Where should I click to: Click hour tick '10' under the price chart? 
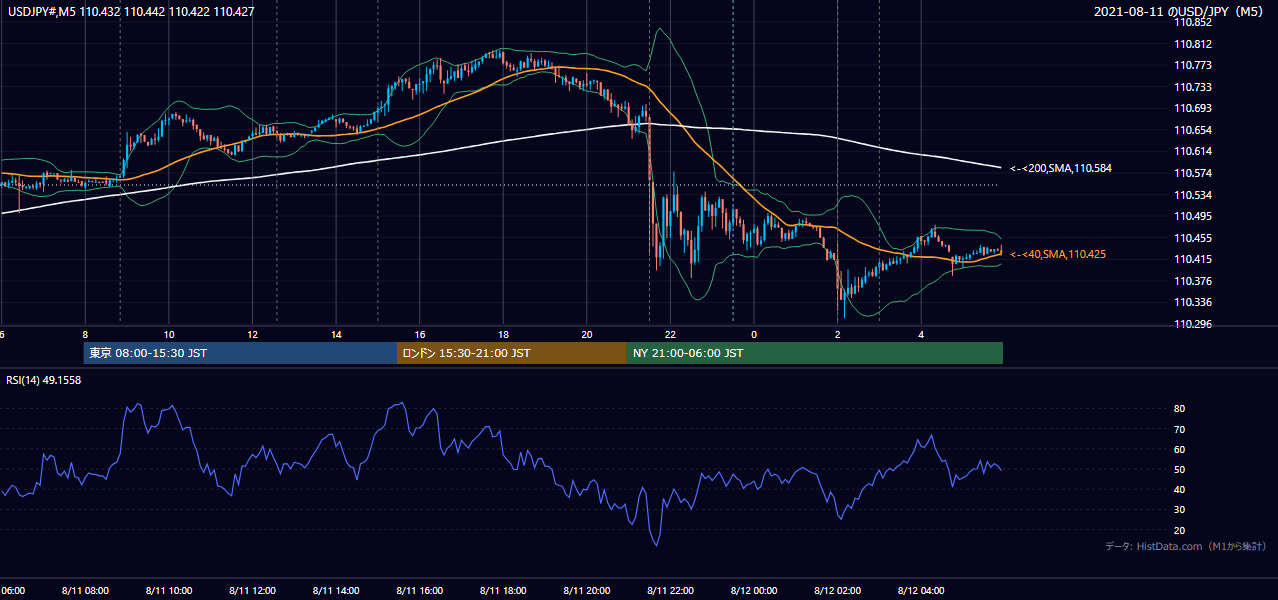tap(169, 334)
